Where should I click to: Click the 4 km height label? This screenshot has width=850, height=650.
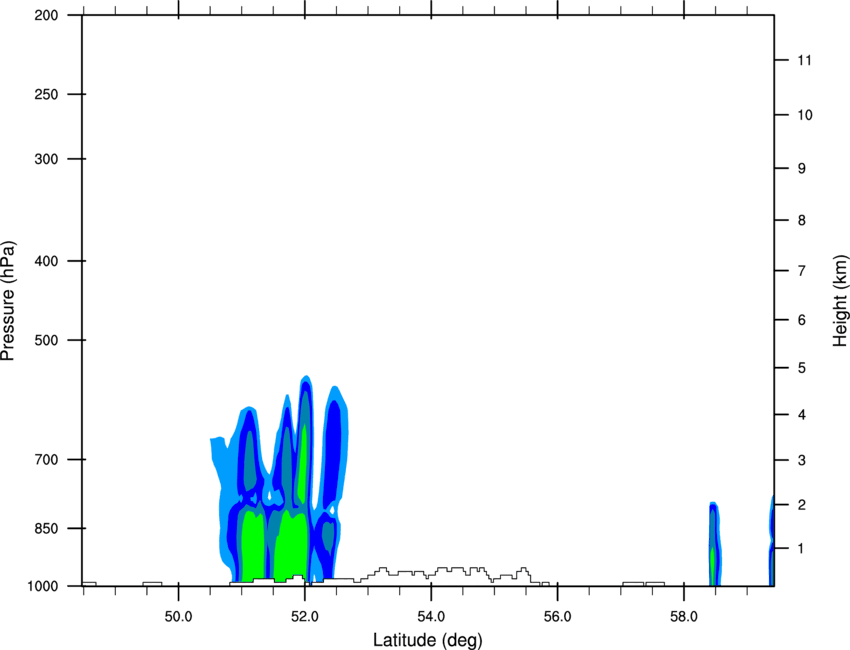[801, 415]
